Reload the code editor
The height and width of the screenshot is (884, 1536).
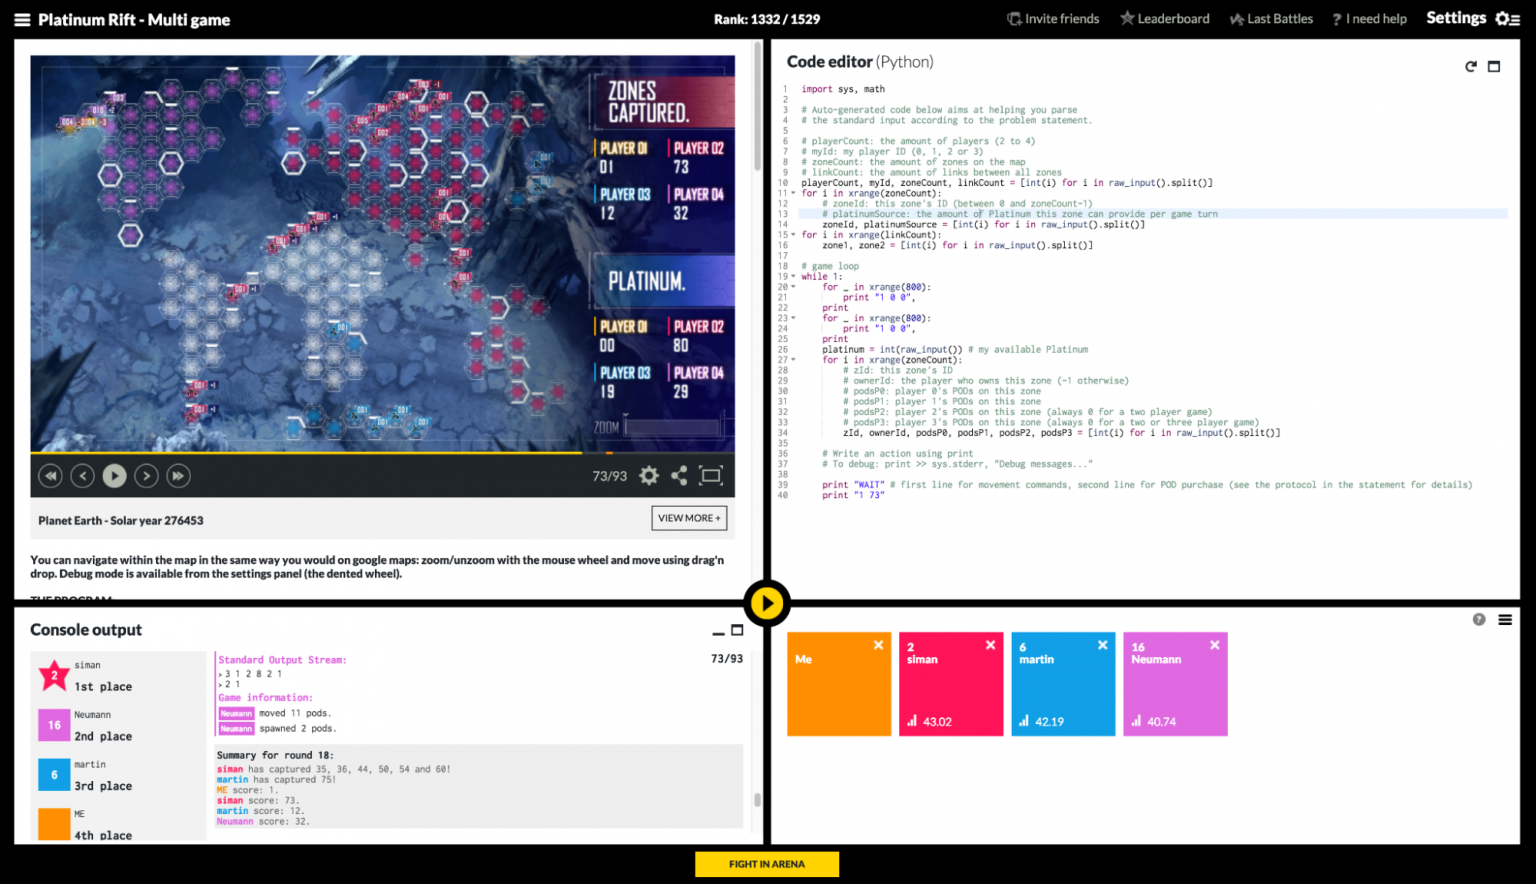pyautogui.click(x=1470, y=66)
